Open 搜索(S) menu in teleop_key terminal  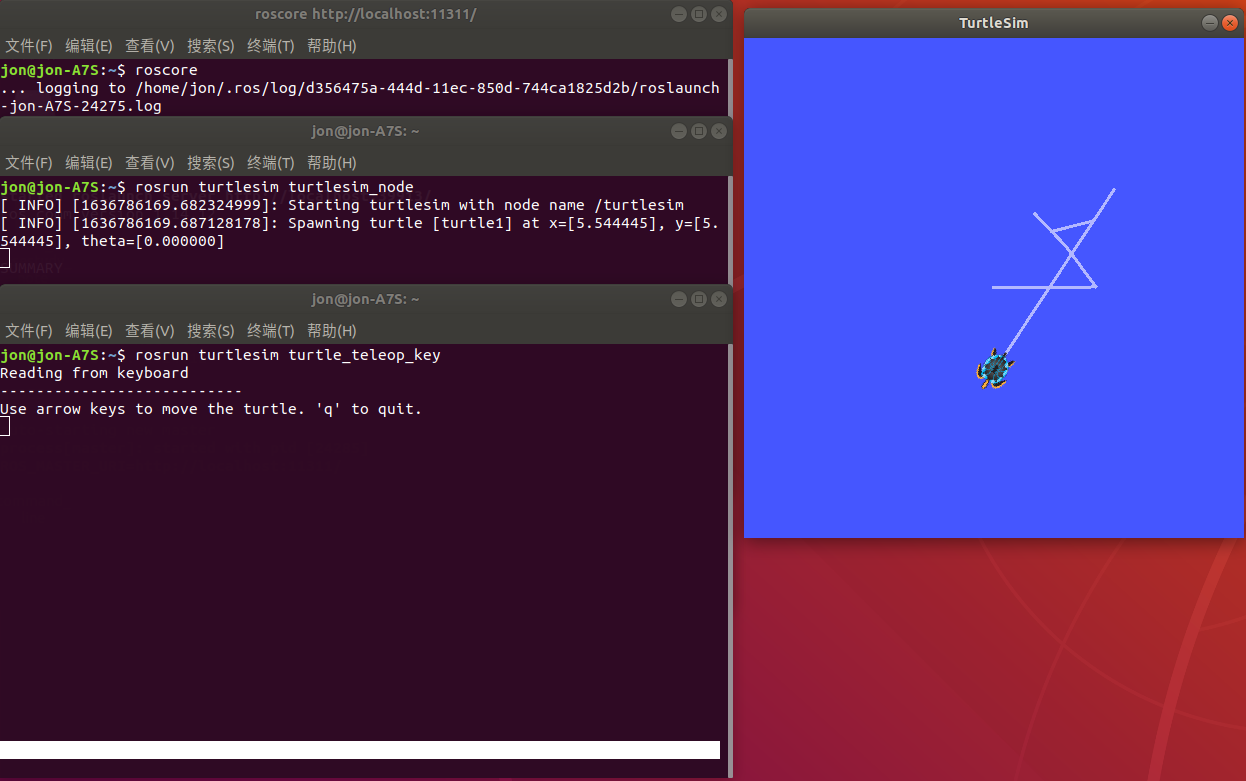pyautogui.click(x=211, y=331)
